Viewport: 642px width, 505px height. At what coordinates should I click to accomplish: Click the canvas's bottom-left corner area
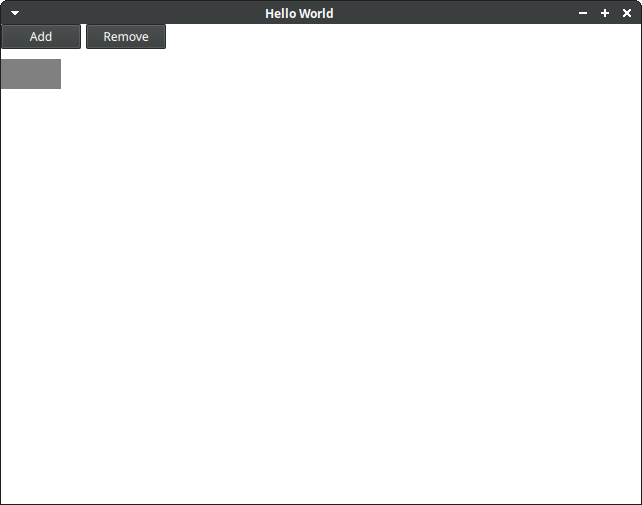coord(15,490)
